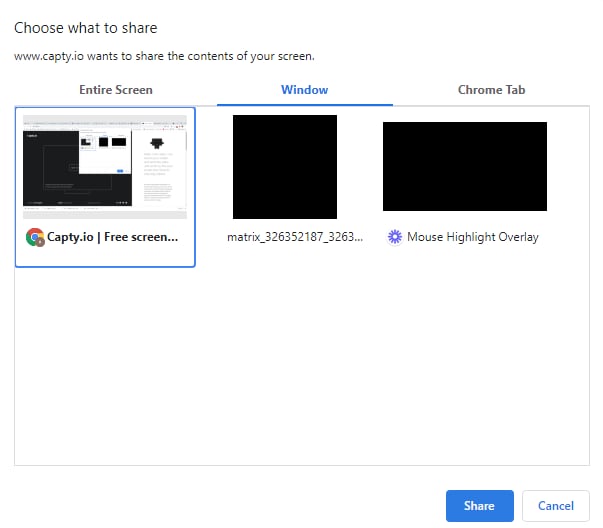This screenshot has width=603, height=528.
Task: Select the Capty.io window preview thumbnail
Action: pyautogui.click(x=105, y=167)
